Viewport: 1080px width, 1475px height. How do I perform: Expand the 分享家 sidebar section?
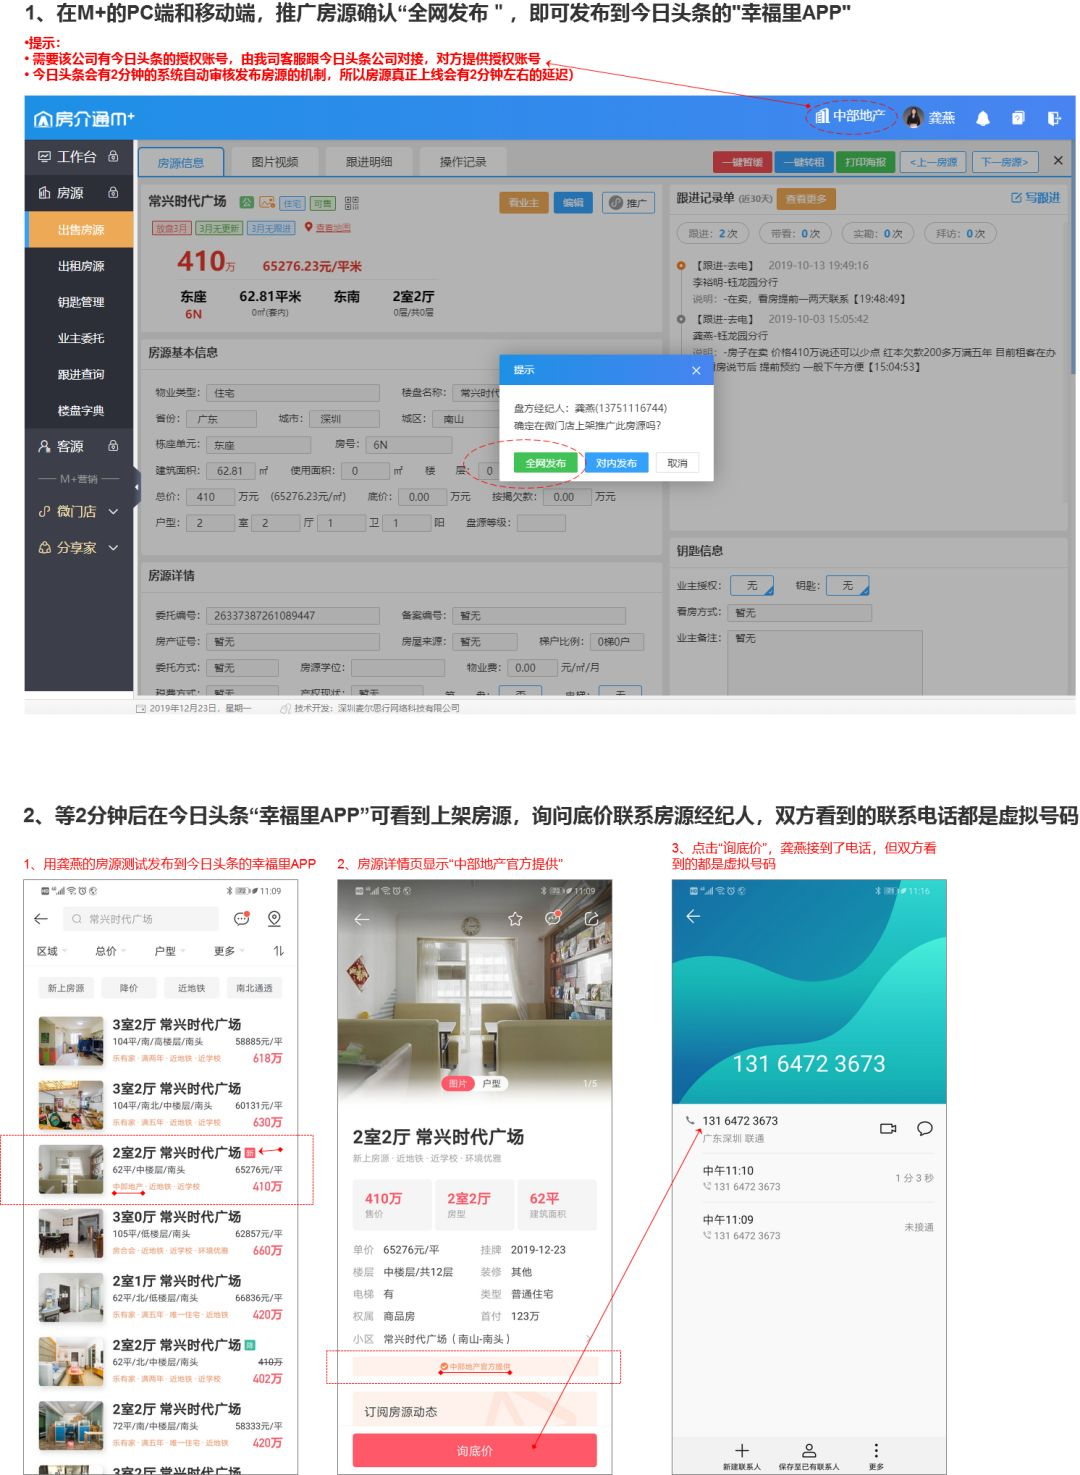tap(78, 547)
